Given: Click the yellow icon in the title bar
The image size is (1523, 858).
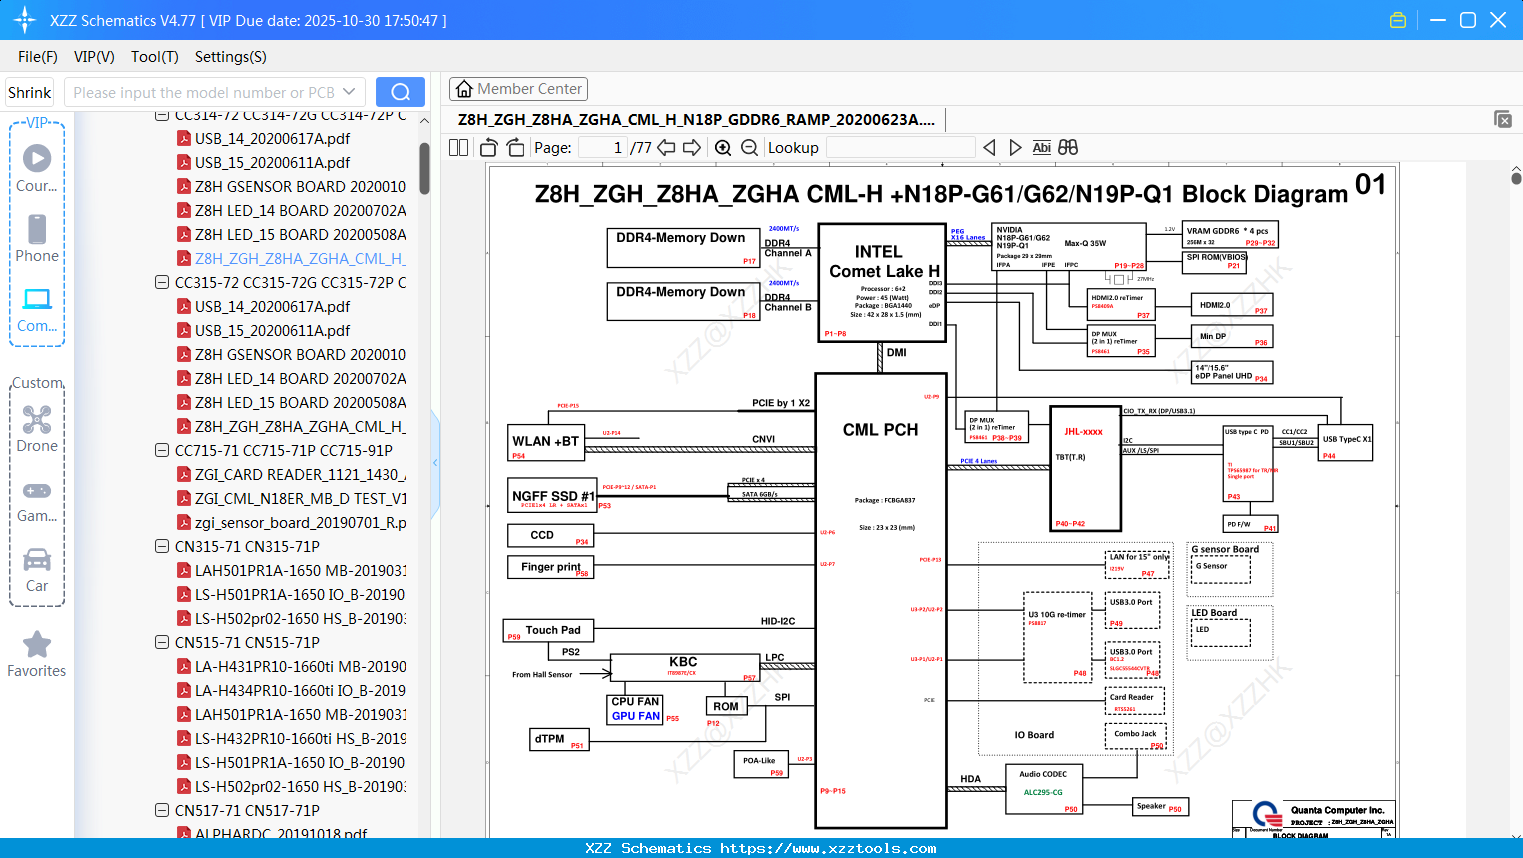Looking at the screenshot, I should pyautogui.click(x=1398, y=20).
